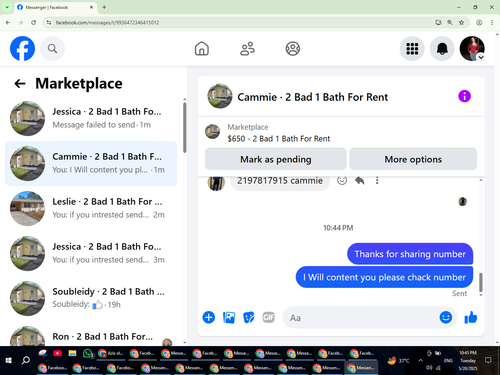This screenshot has width=500, height=375.
Task: Open the Friends icon in the top bar
Action: 247,49
